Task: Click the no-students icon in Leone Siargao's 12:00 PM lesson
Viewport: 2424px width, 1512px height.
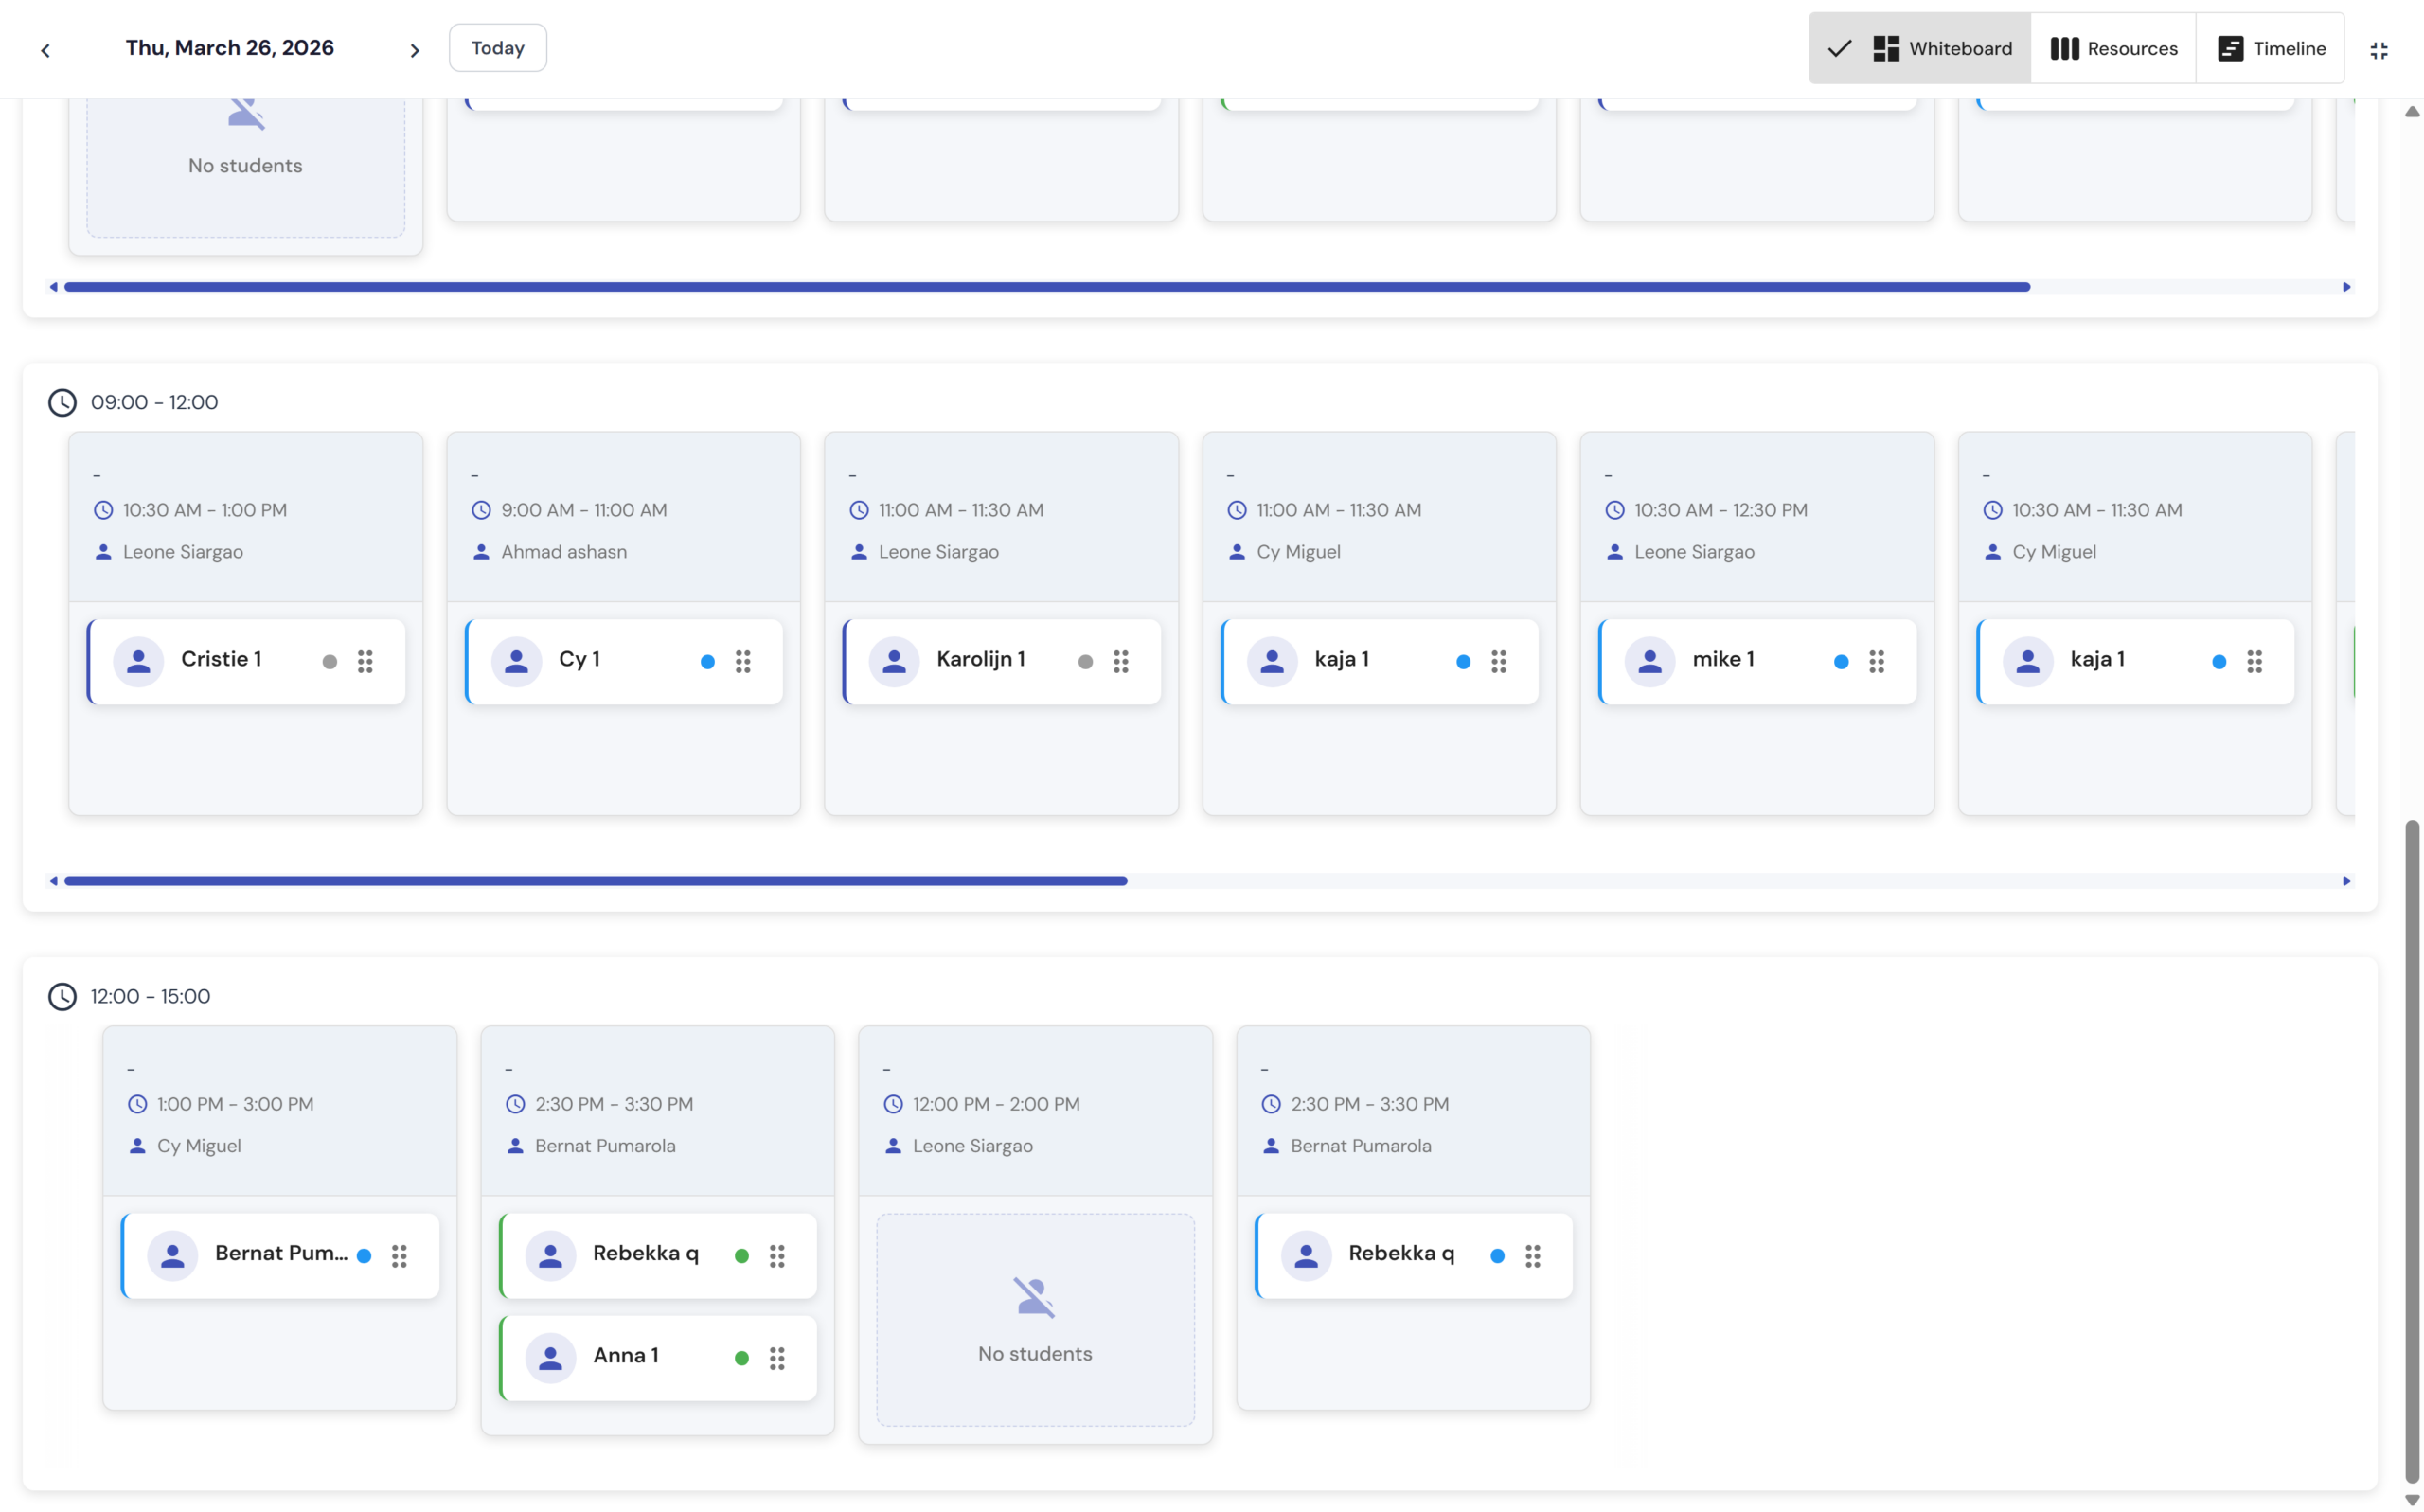Action: (1034, 1297)
